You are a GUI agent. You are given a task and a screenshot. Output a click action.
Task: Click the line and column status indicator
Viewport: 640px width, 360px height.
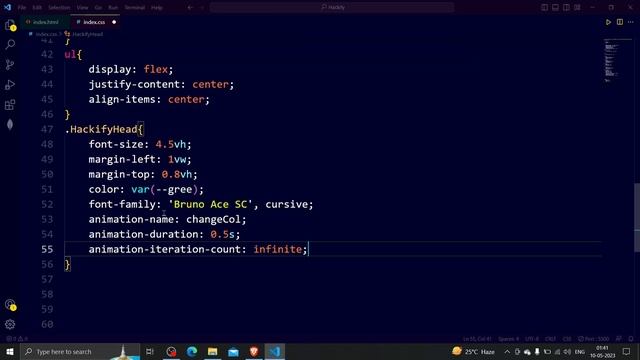tap(477, 339)
